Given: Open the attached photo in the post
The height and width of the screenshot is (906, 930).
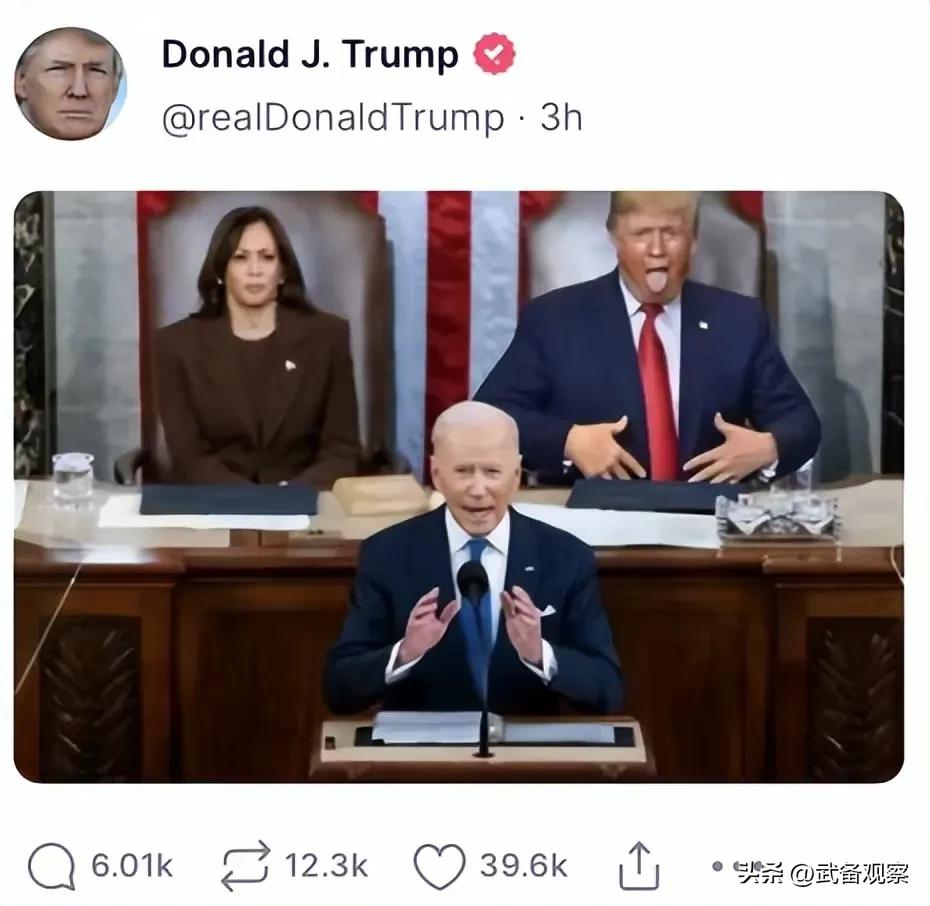Looking at the screenshot, I should click(458, 486).
